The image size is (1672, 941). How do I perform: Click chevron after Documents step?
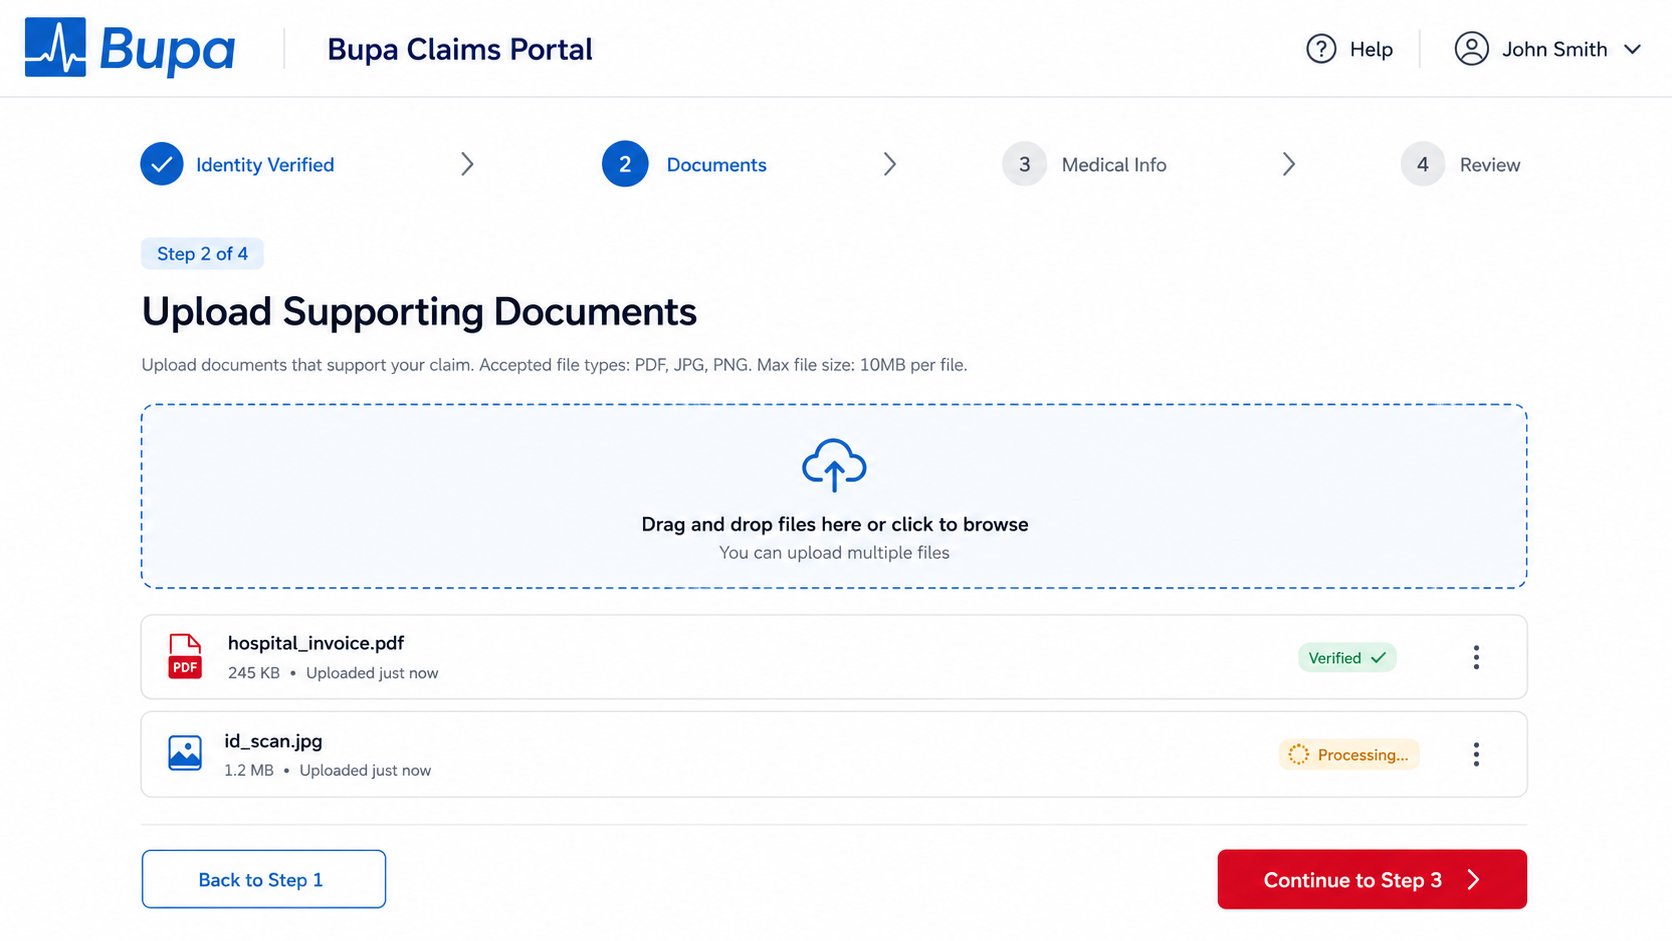889,164
